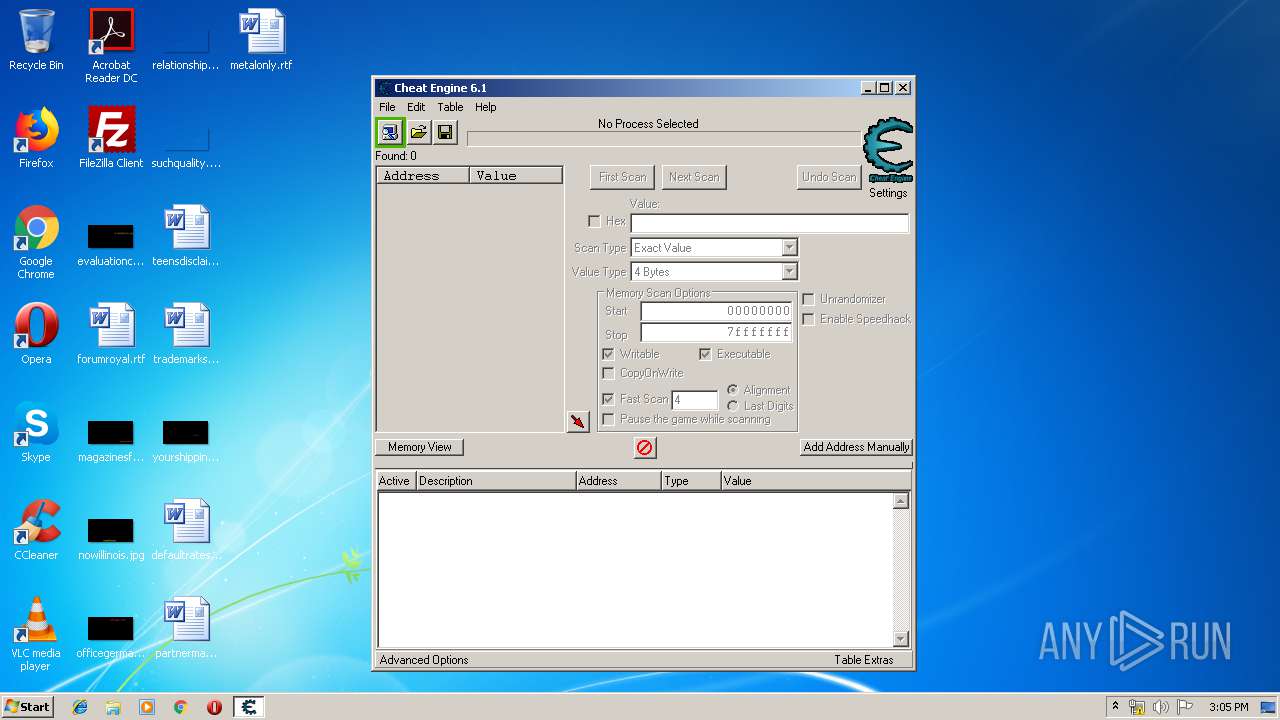Open the Edit menu
Screen dimensions: 1280x720
coord(416,107)
